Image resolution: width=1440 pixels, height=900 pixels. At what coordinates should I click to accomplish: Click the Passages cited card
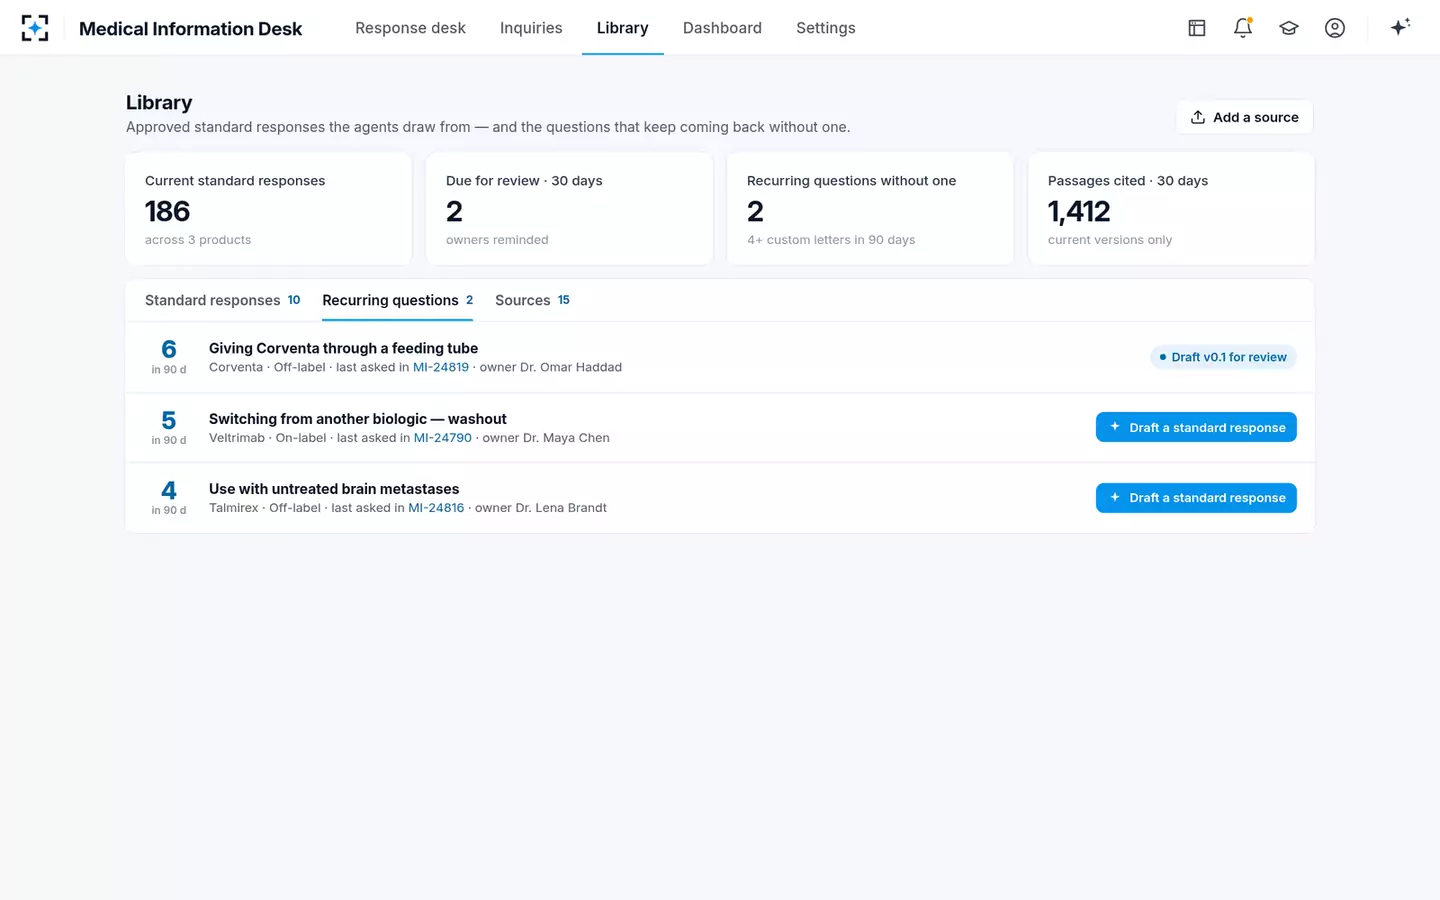pyautogui.click(x=1171, y=208)
